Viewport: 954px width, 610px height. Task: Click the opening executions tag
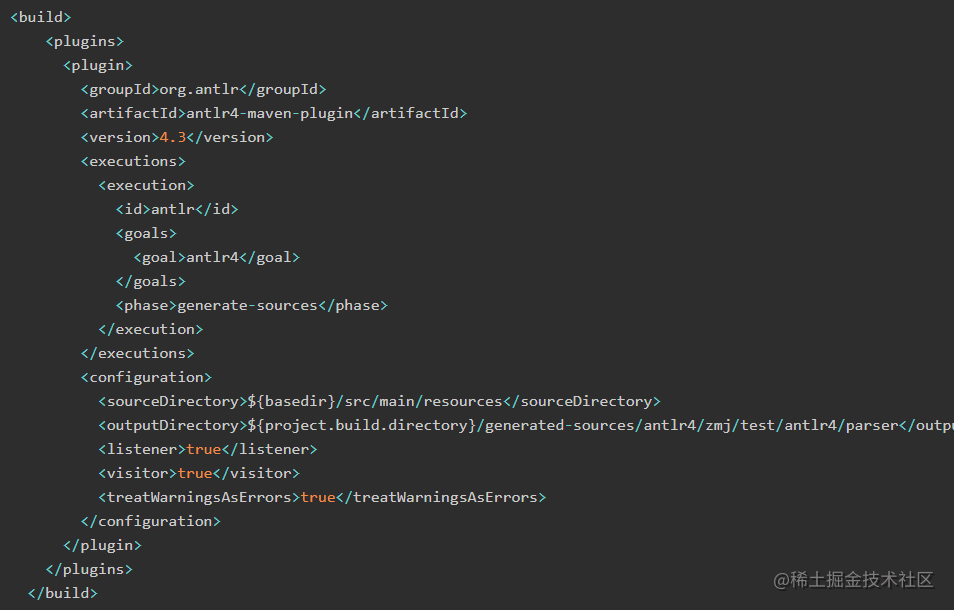(x=133, y=161)
